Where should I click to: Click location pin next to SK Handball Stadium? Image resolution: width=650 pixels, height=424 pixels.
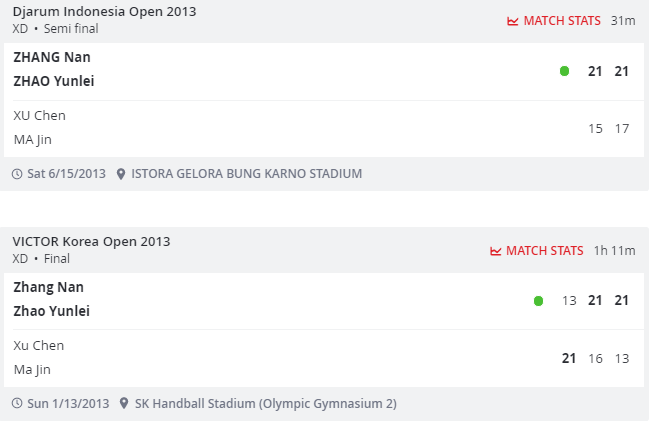124,404
